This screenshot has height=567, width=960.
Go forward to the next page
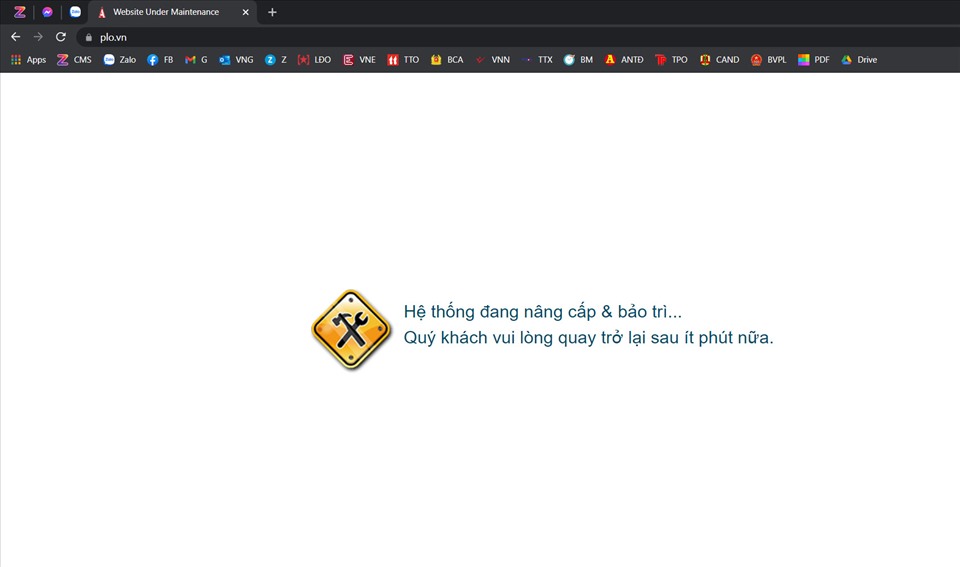point(38,37)
